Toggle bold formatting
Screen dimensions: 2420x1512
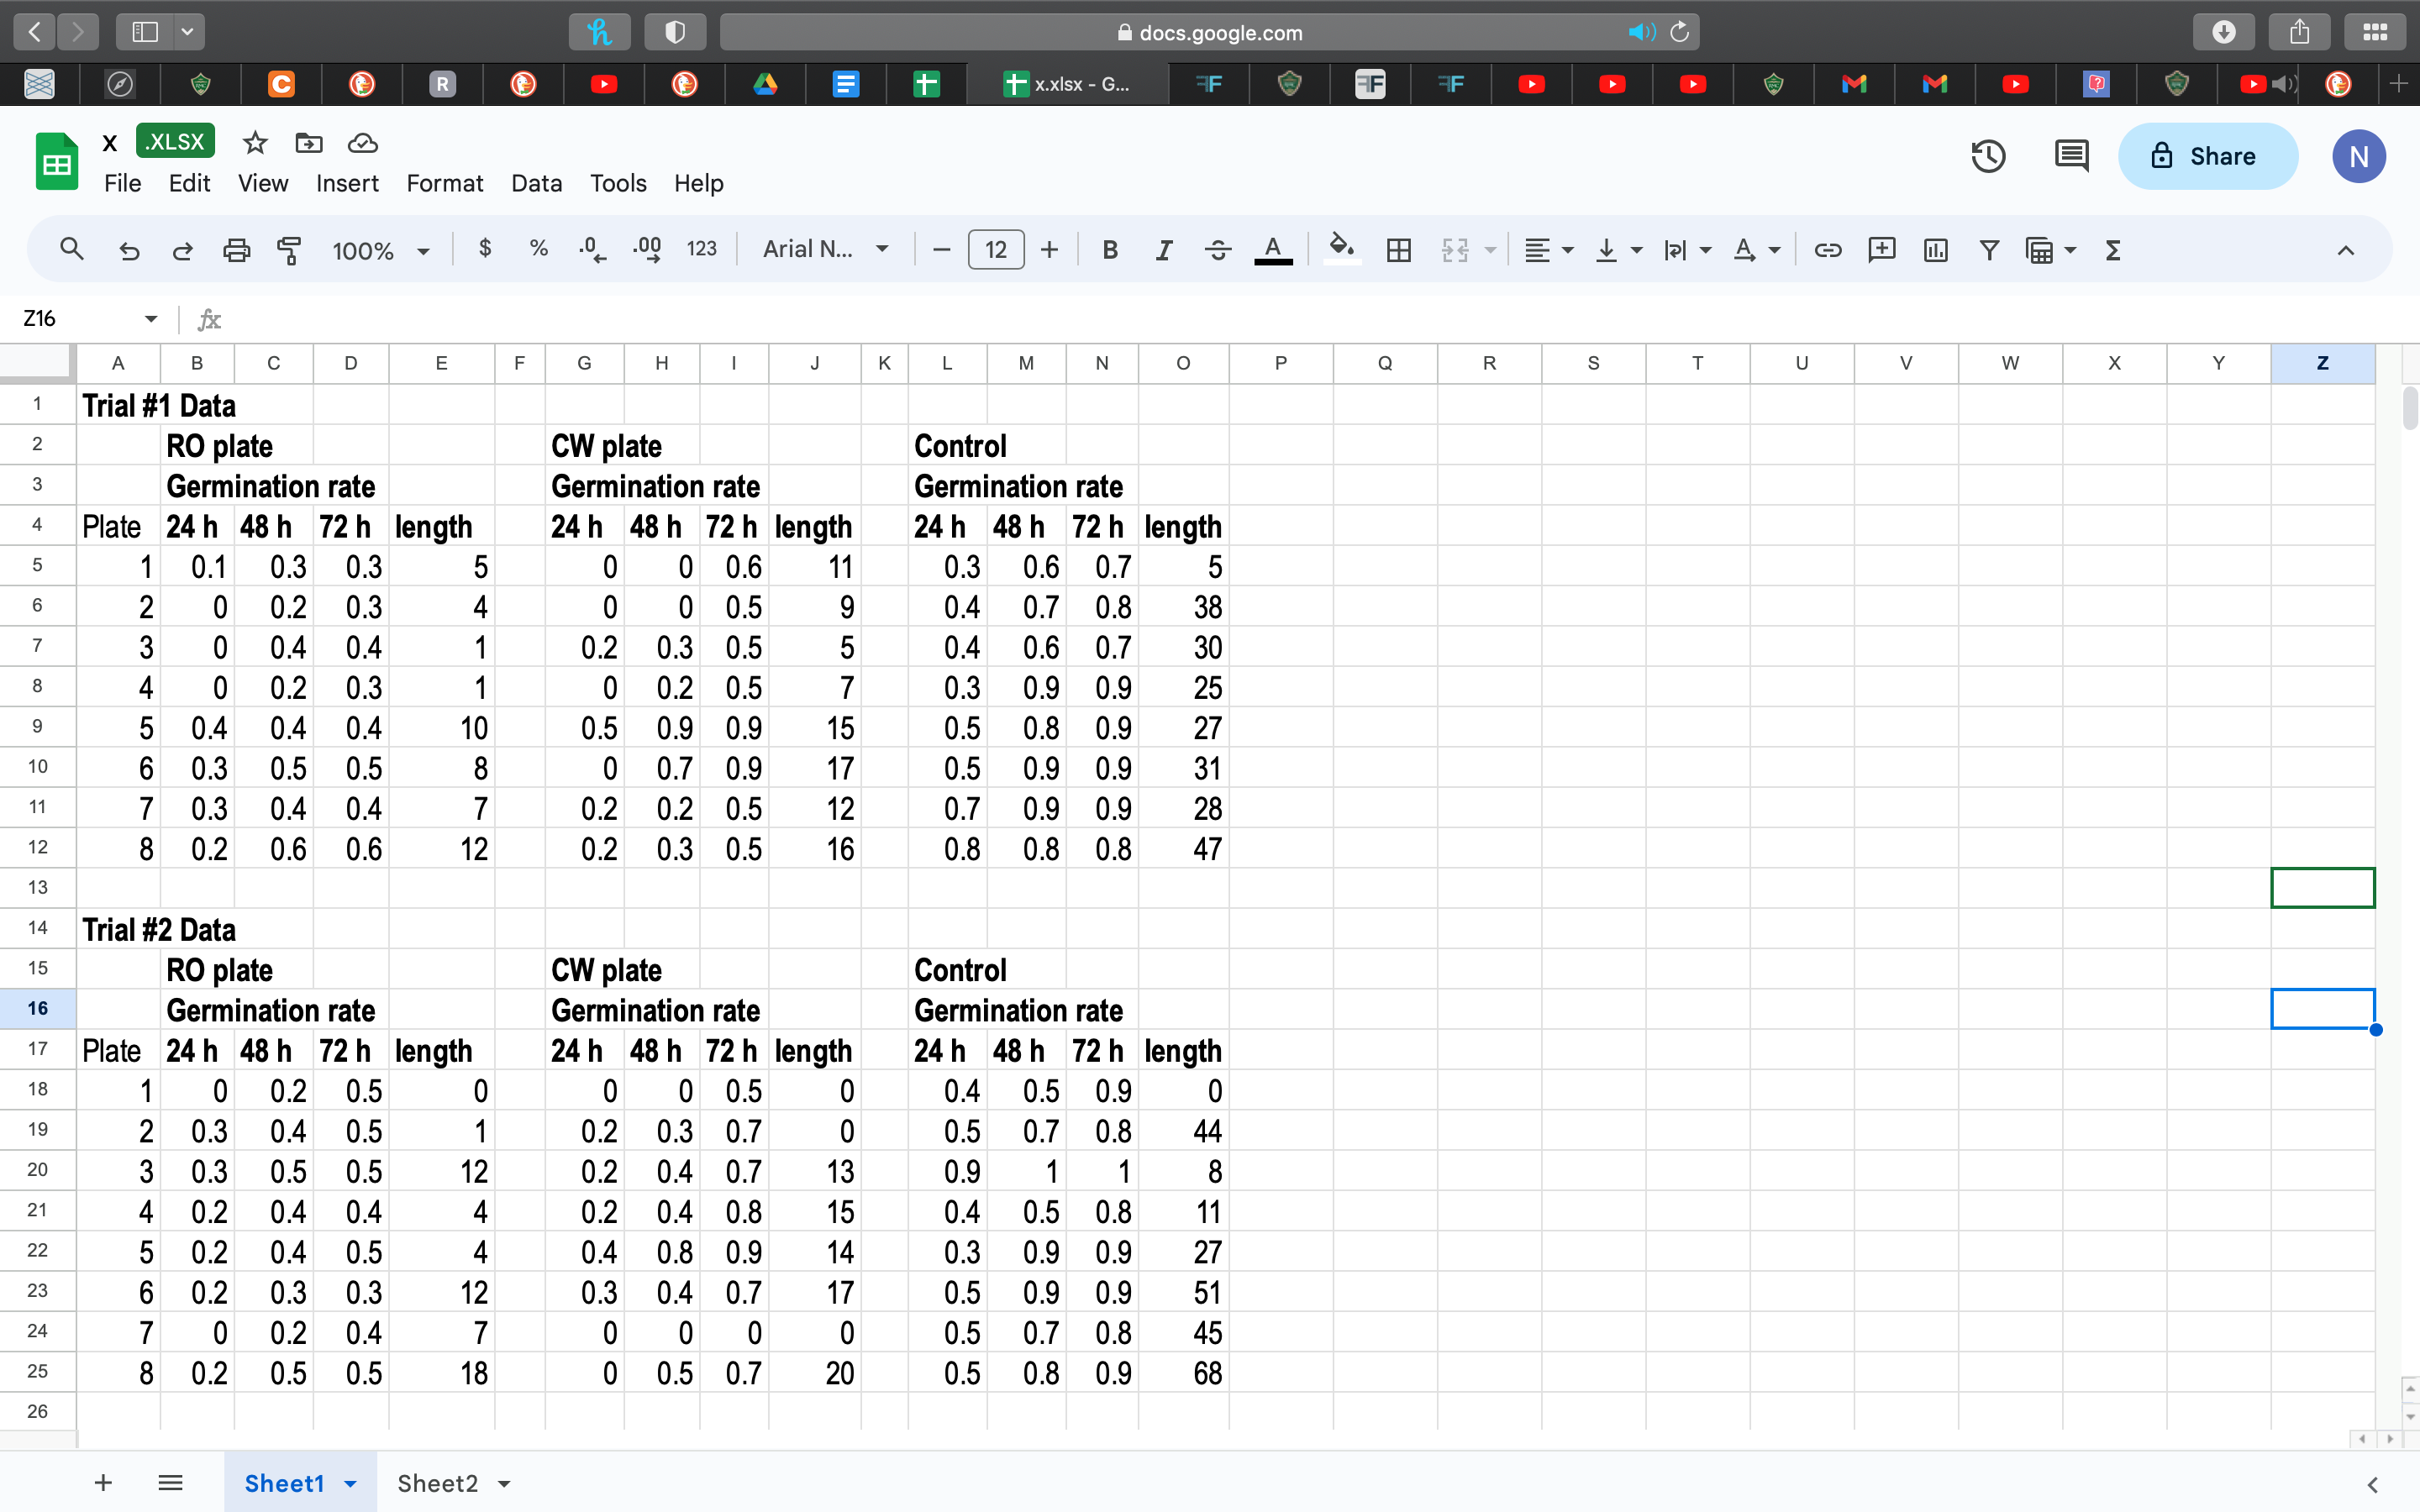click(x=1109, y=250)
